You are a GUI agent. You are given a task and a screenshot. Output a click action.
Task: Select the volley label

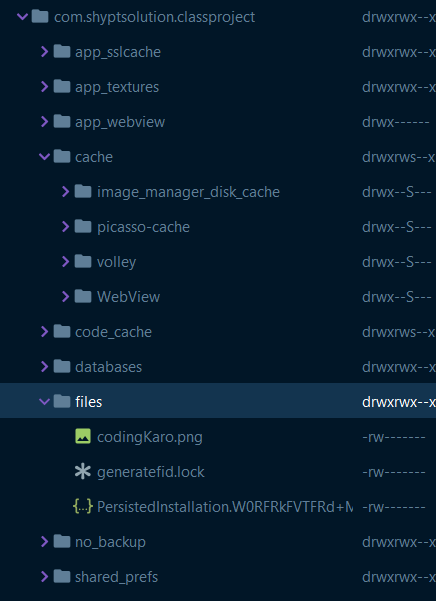pyautogui.click(x=116, y=262)
